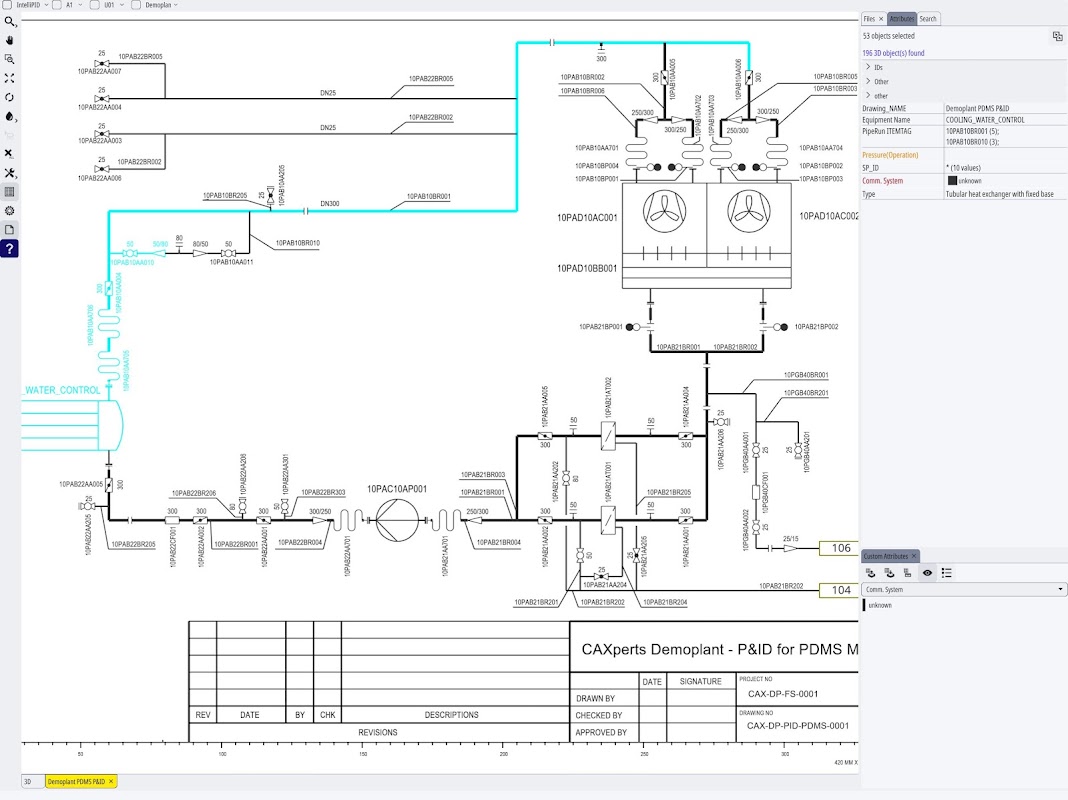Screen dimensions: 1068x800
Task: Open the wrench tools menu
Action: click(x=10, y=173)
